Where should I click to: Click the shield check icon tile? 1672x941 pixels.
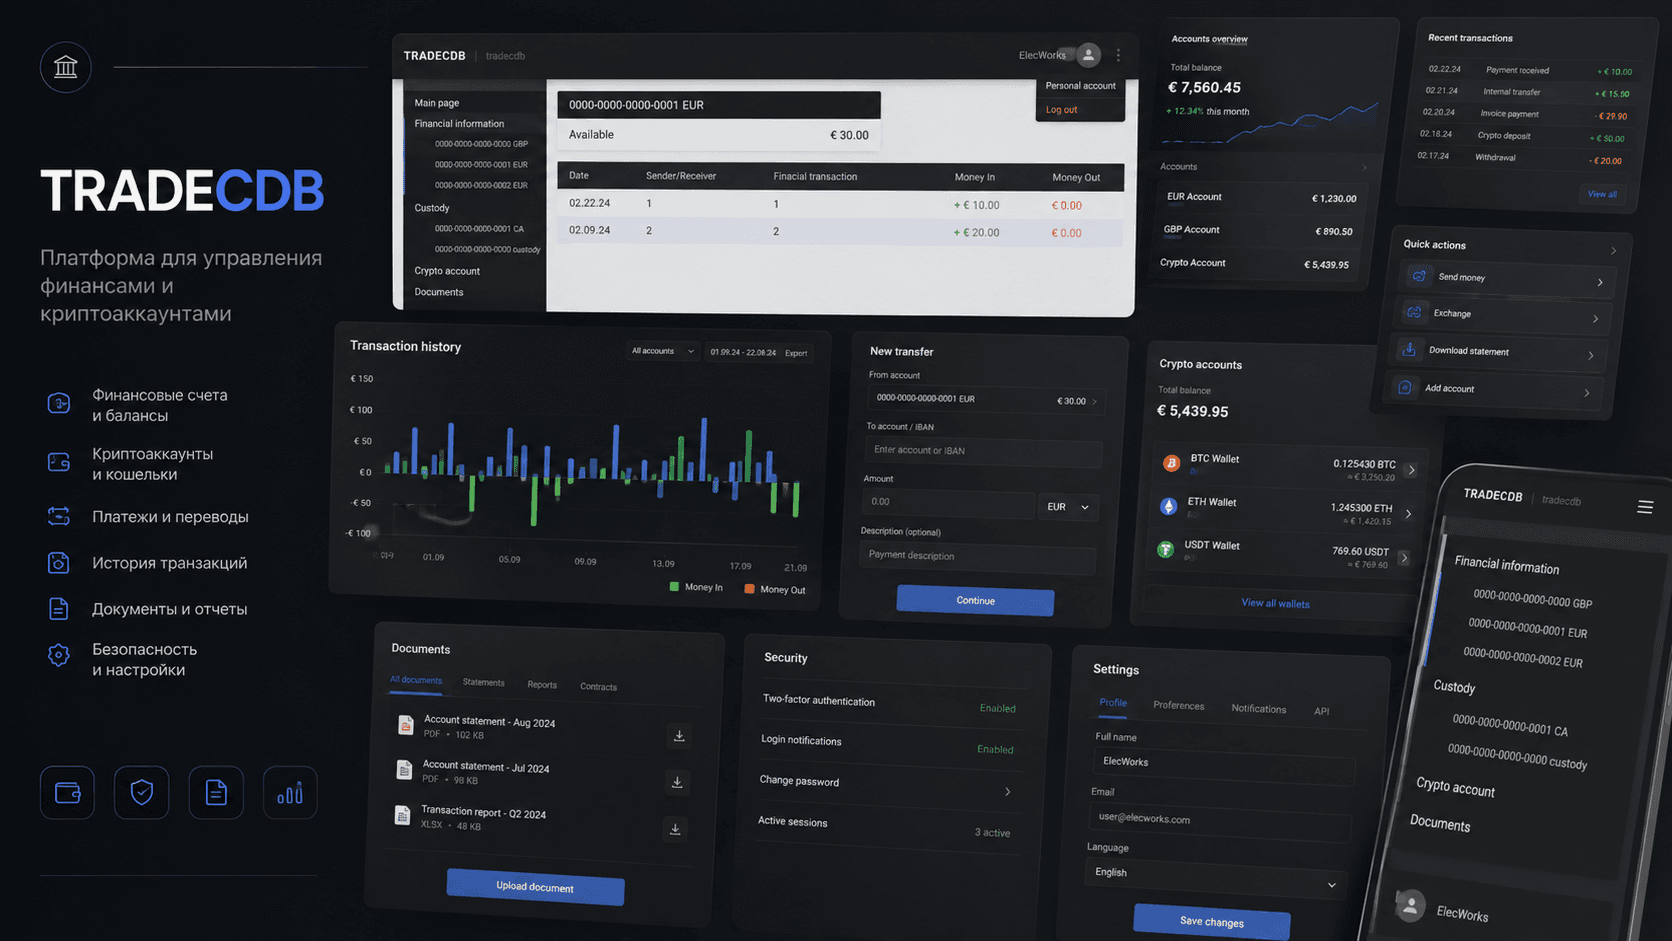[x=142, y=793]
